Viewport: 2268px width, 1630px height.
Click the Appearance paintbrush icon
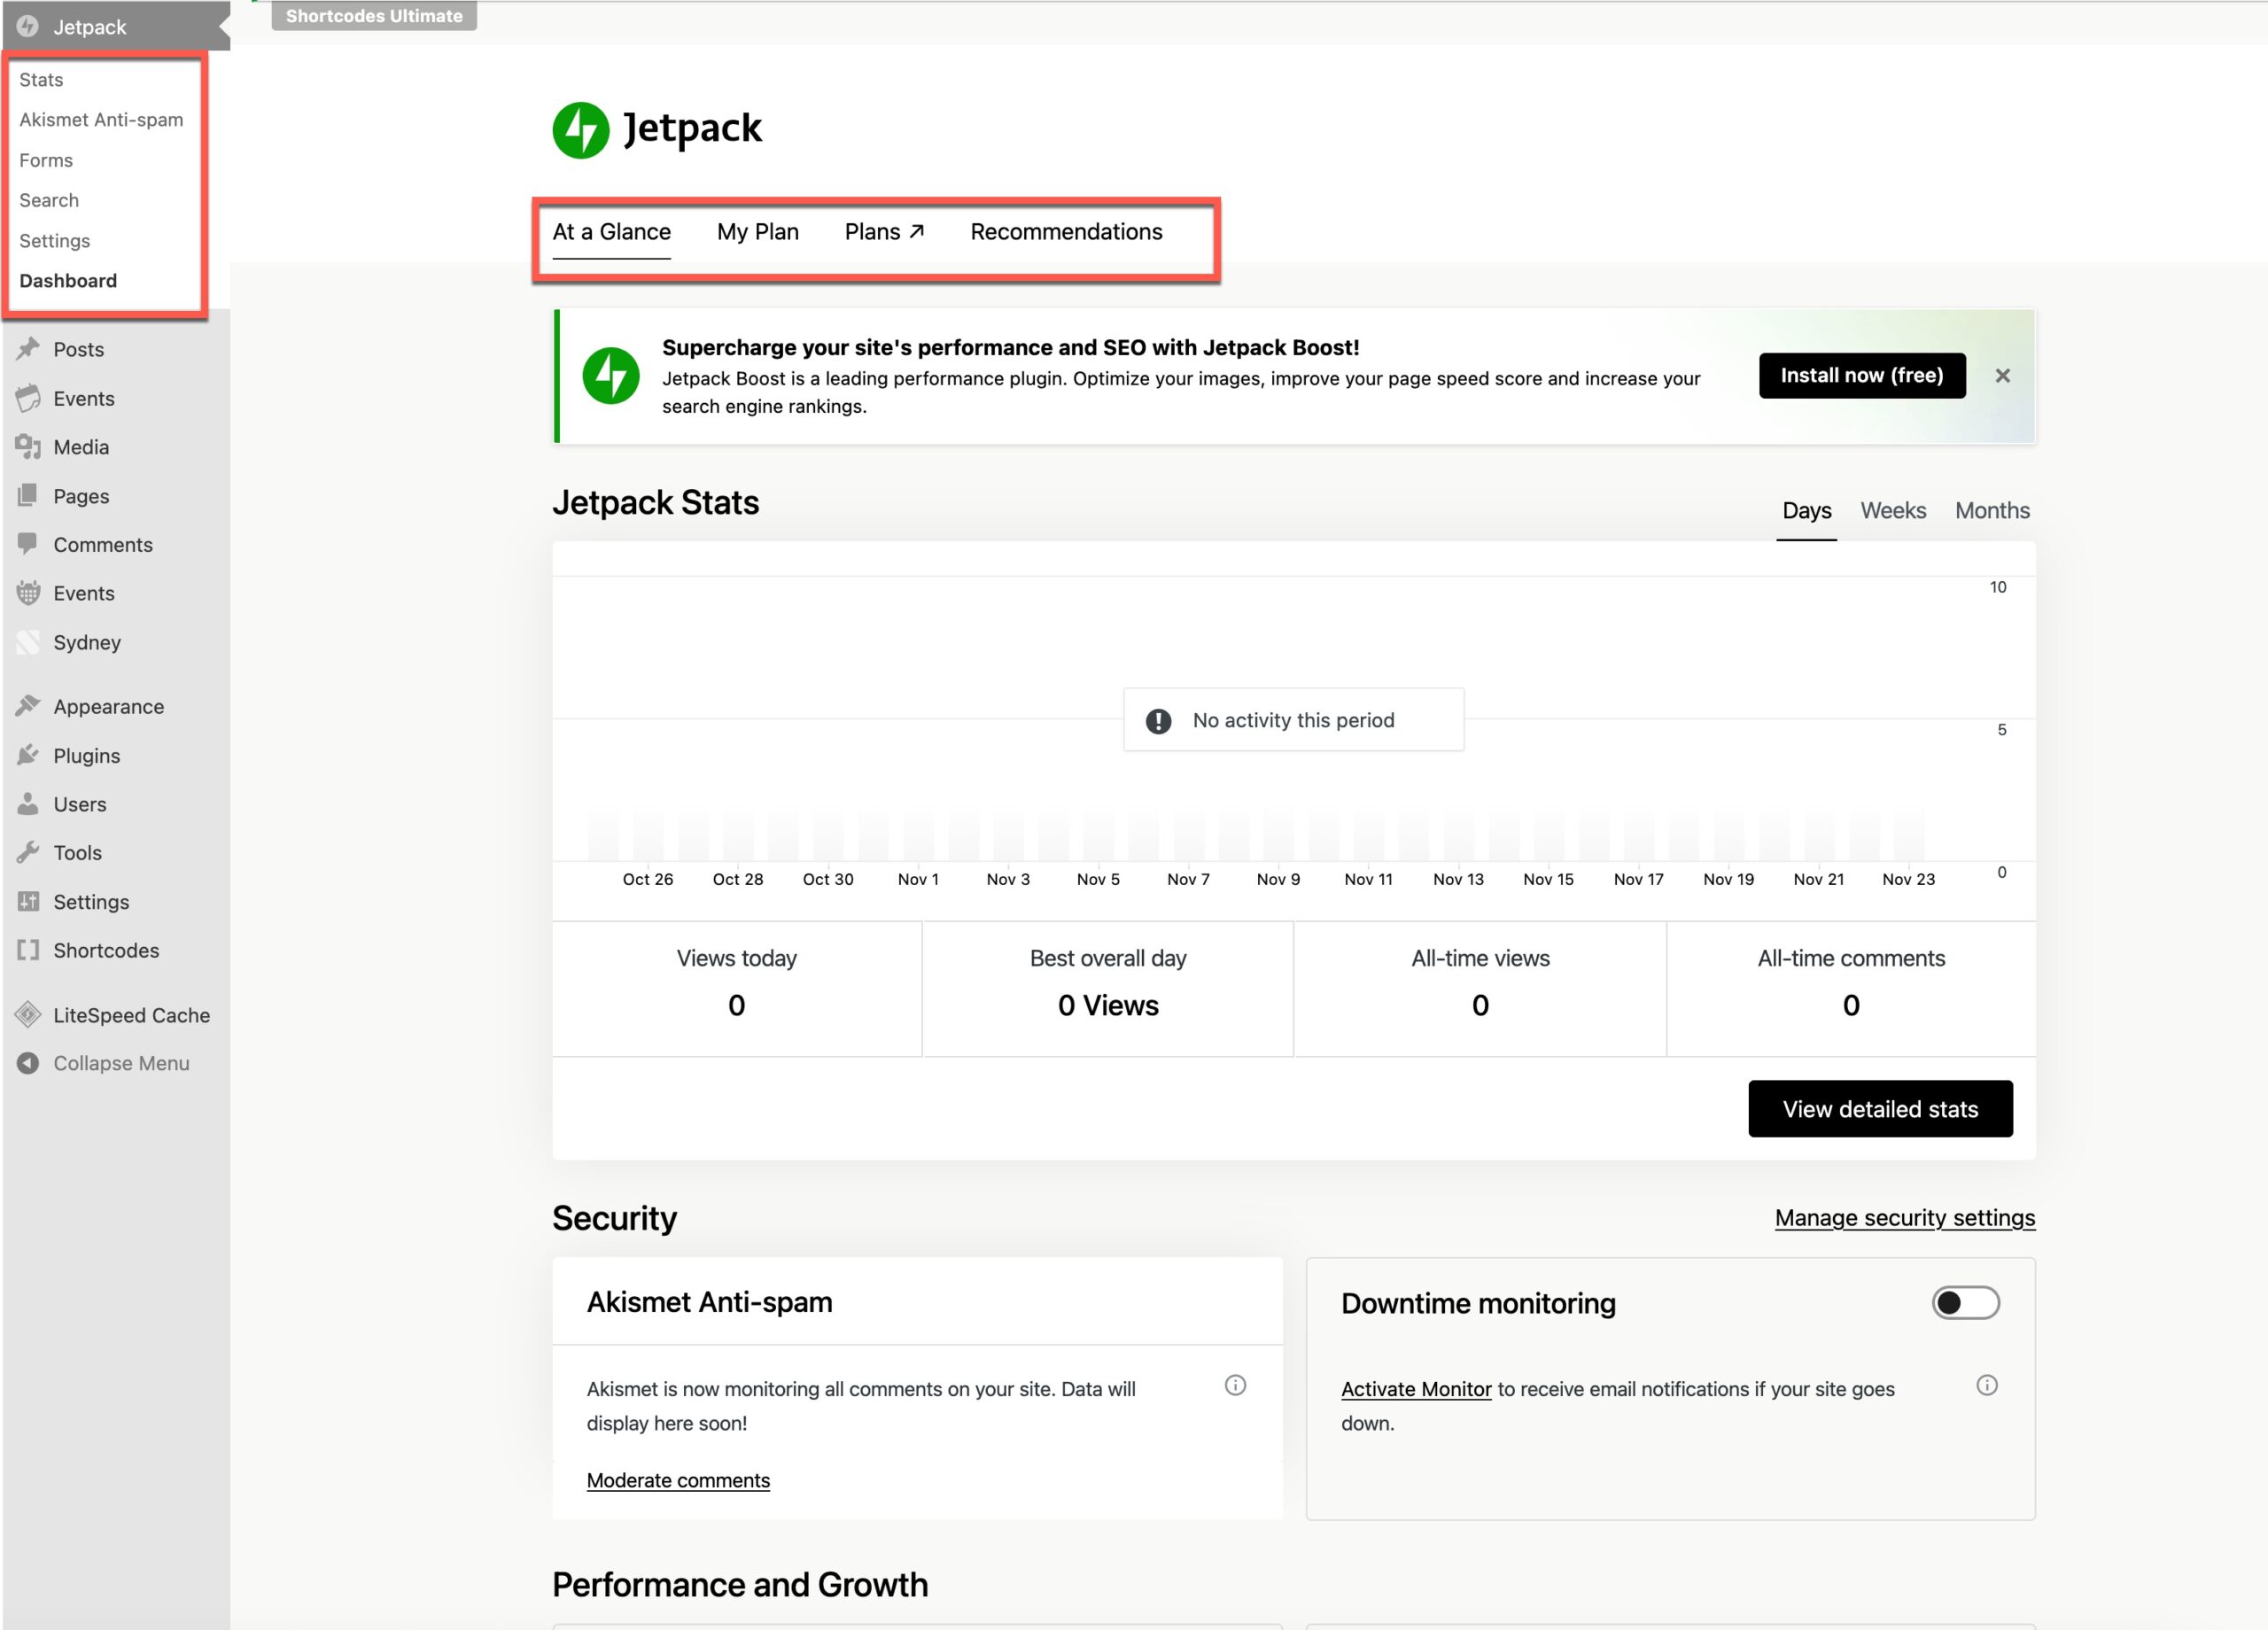[x=28, y=706]
